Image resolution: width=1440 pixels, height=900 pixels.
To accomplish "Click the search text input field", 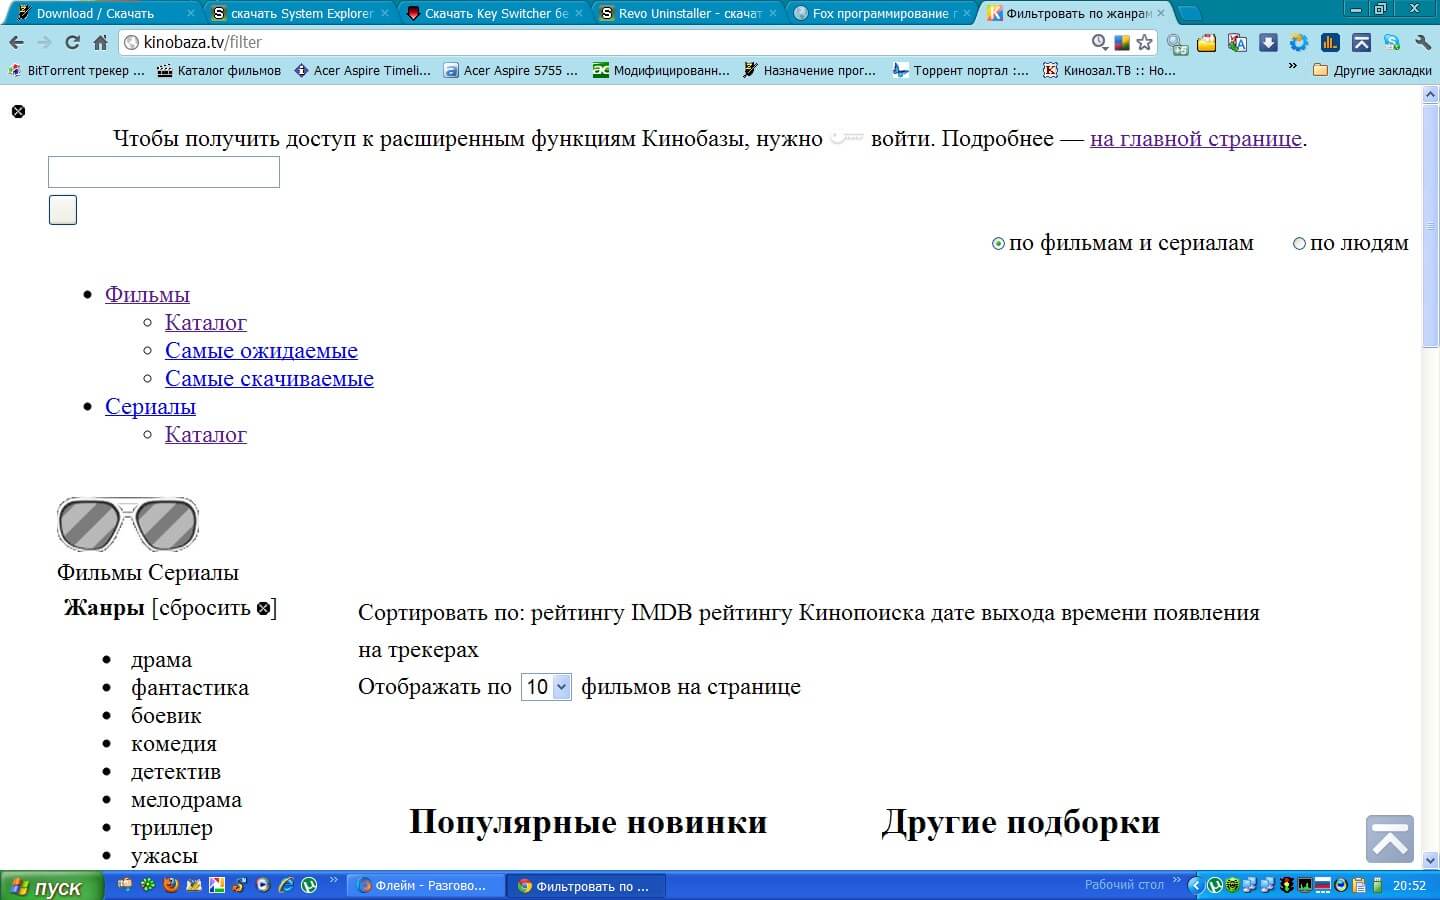I will 164,172.
